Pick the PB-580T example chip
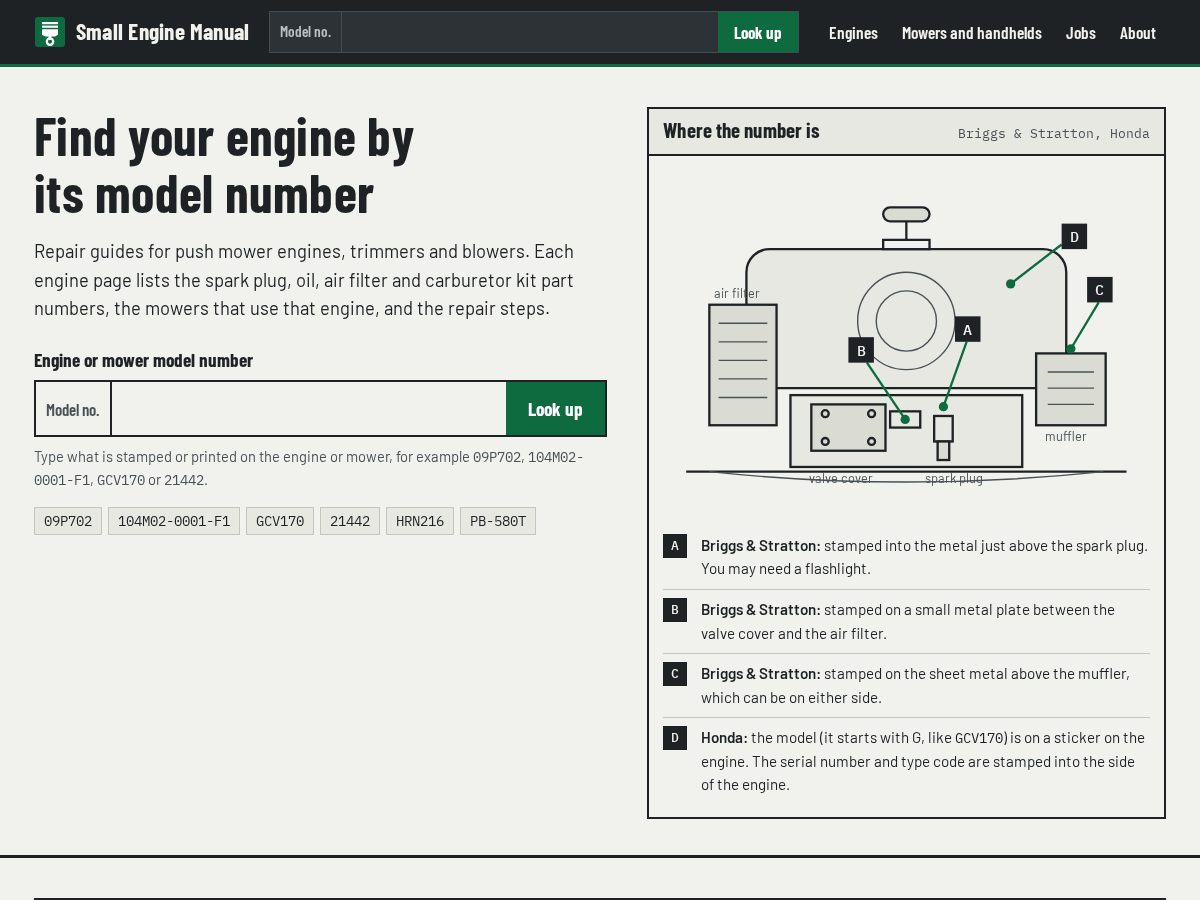The width and height of the screenshot is (1200, 900). [498, 521]
